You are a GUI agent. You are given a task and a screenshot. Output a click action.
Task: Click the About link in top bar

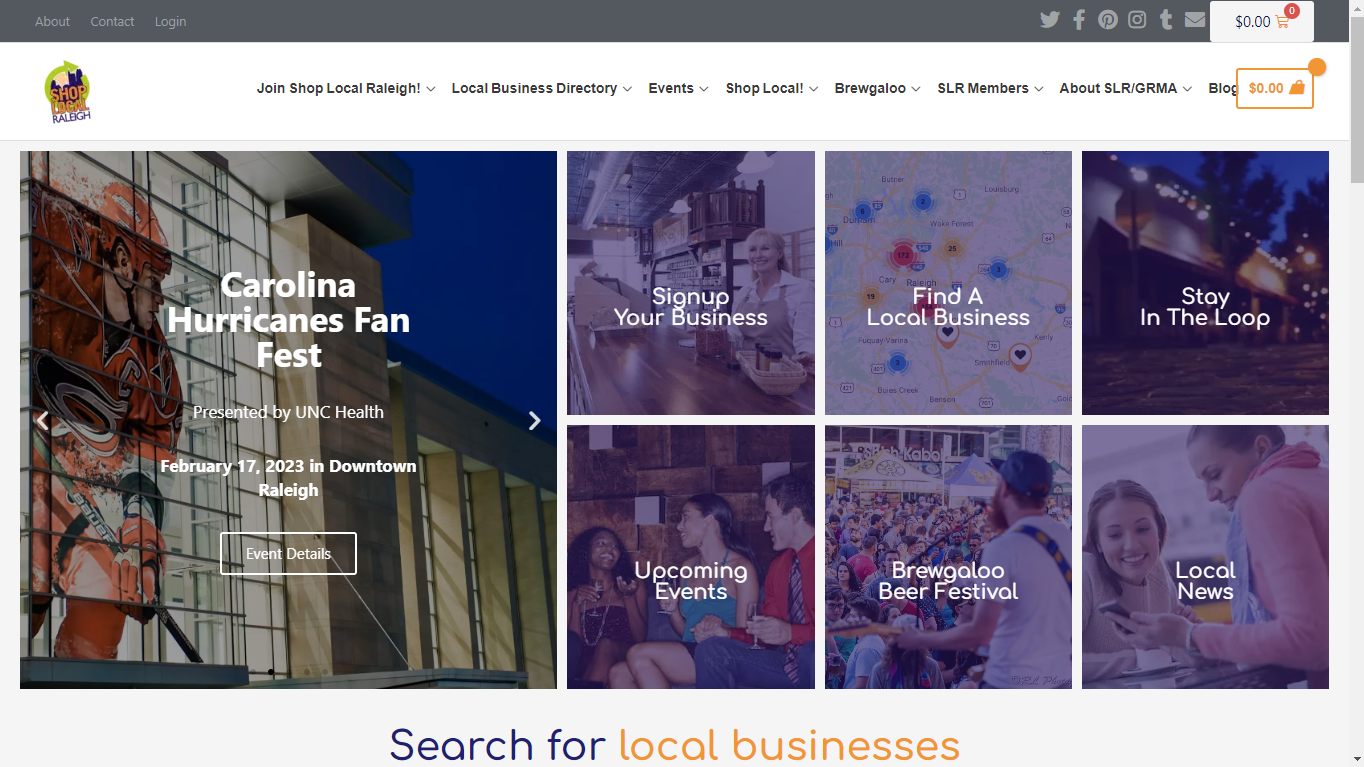pos(52,21)
